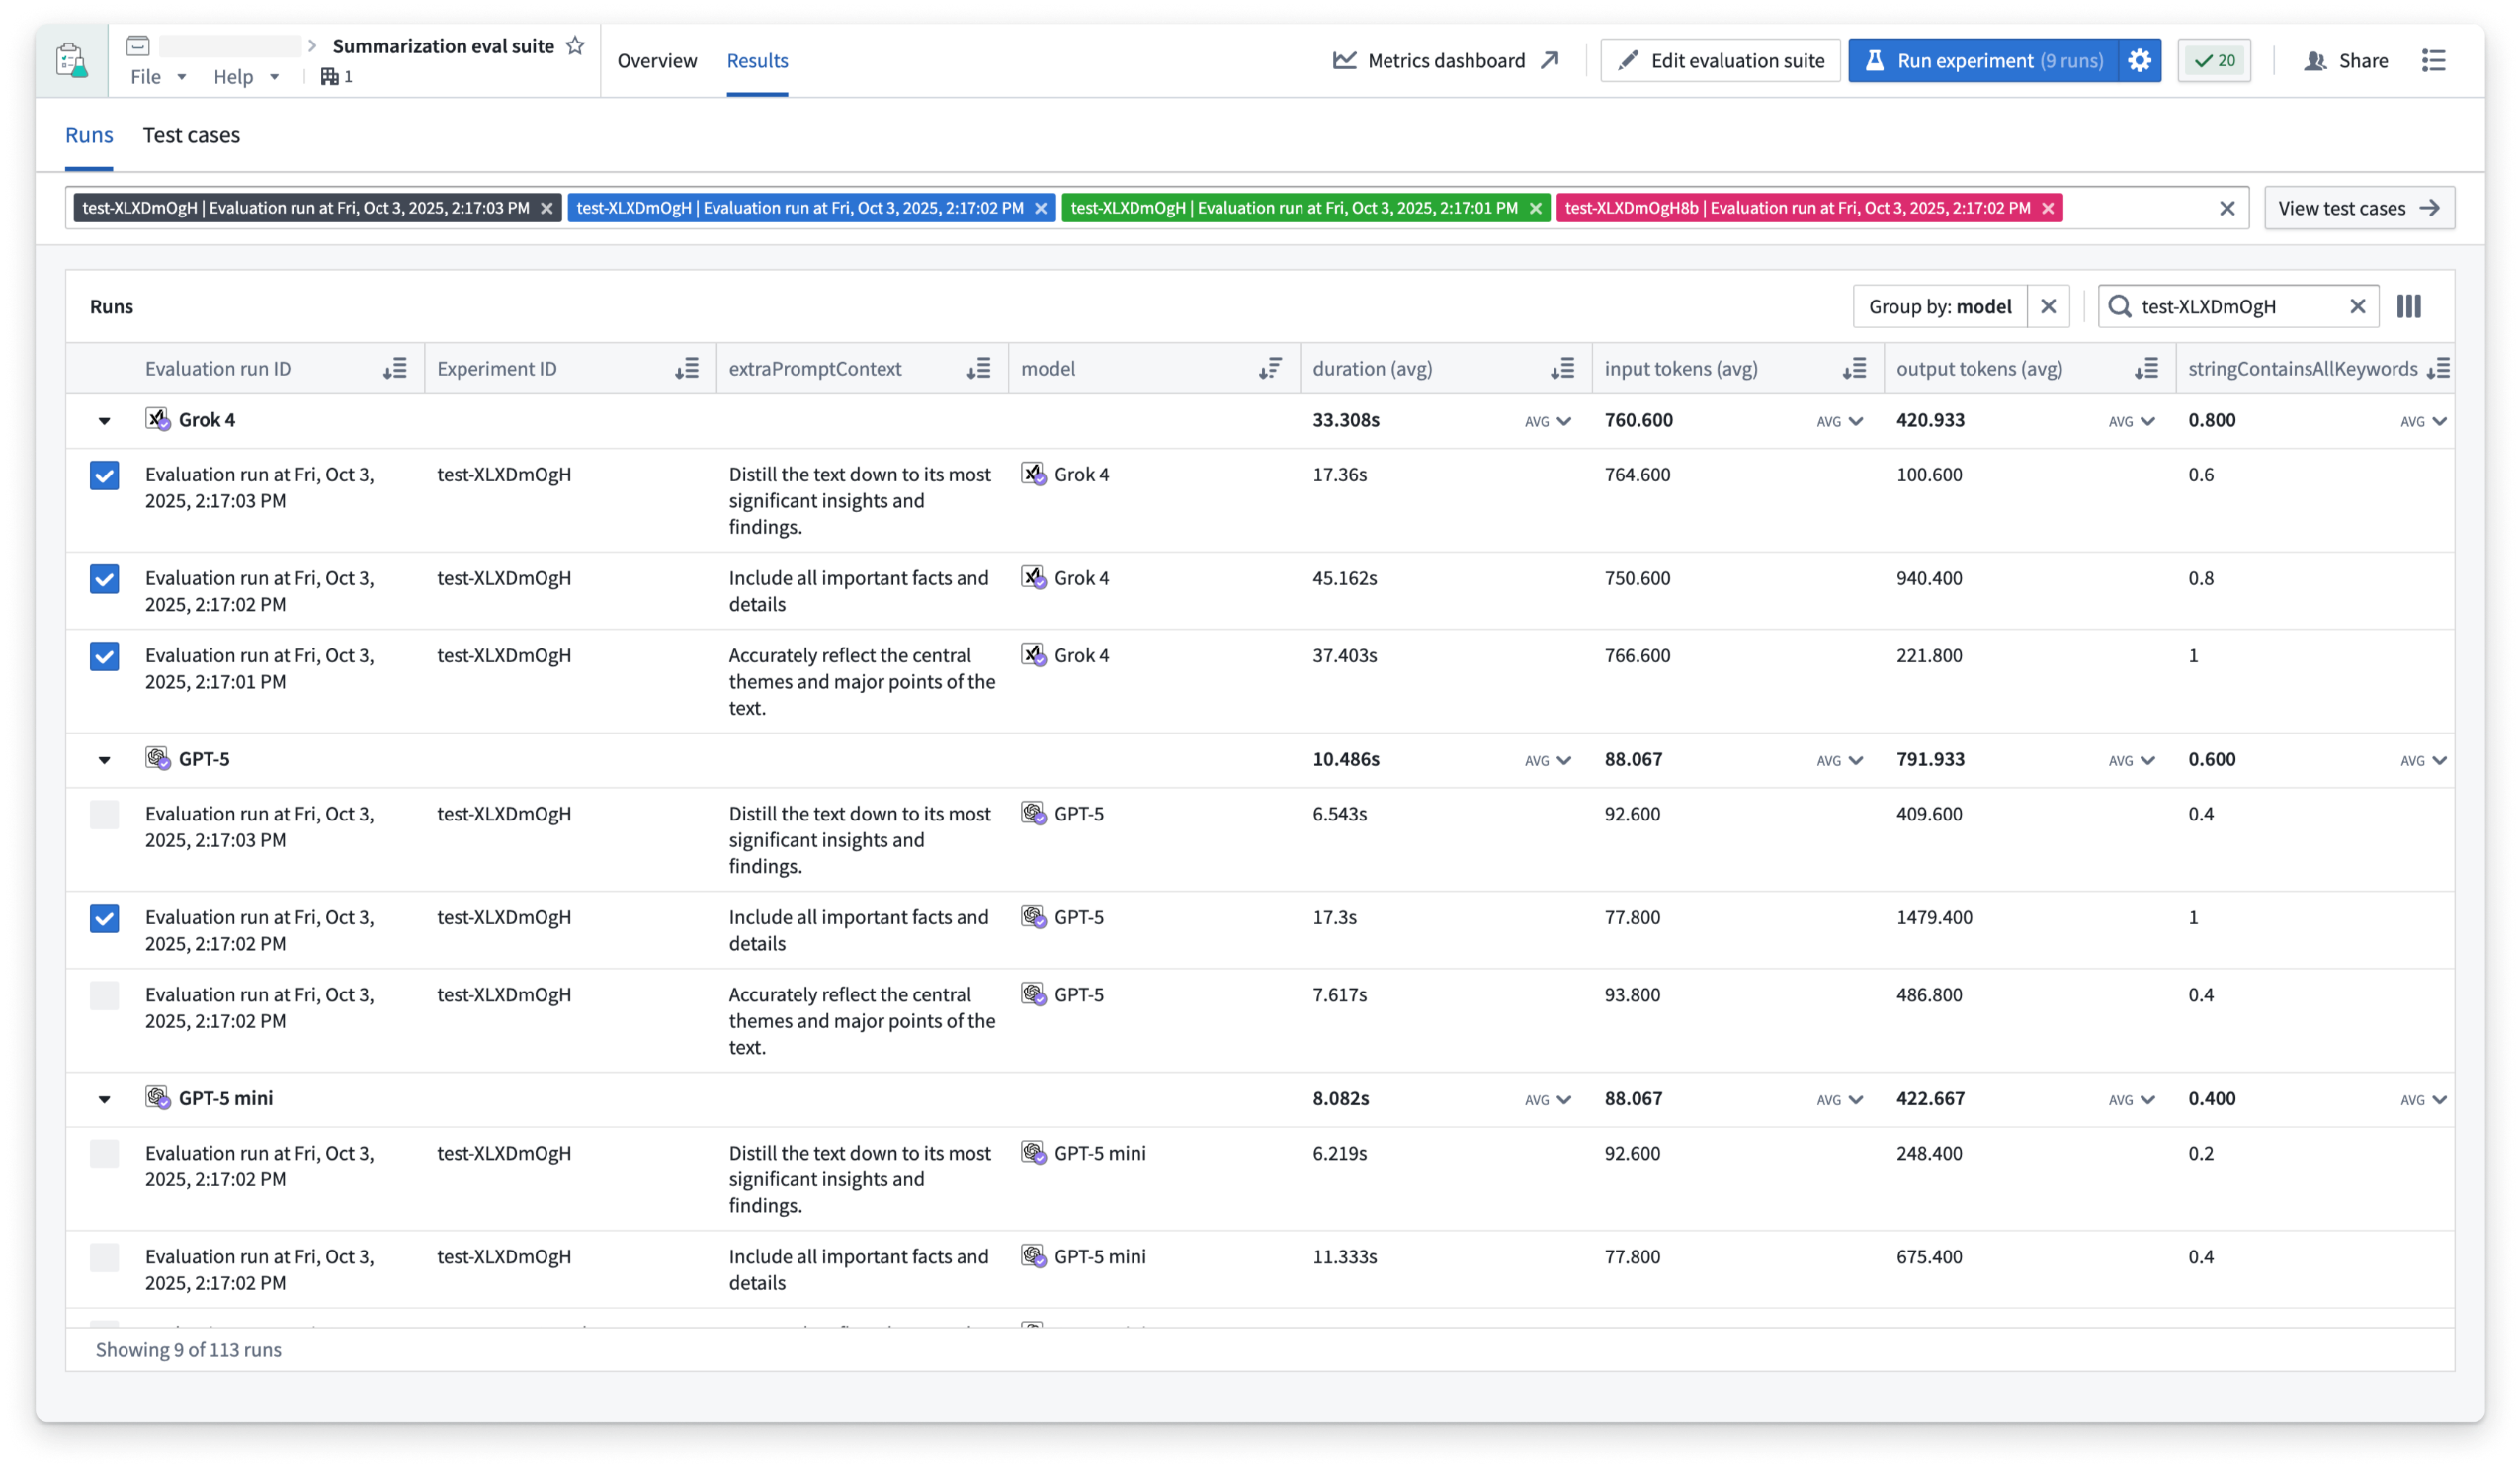The image size is (2520, 1468).
Task: Click the star icon to favorite the suite
Action: pos(575,46)
